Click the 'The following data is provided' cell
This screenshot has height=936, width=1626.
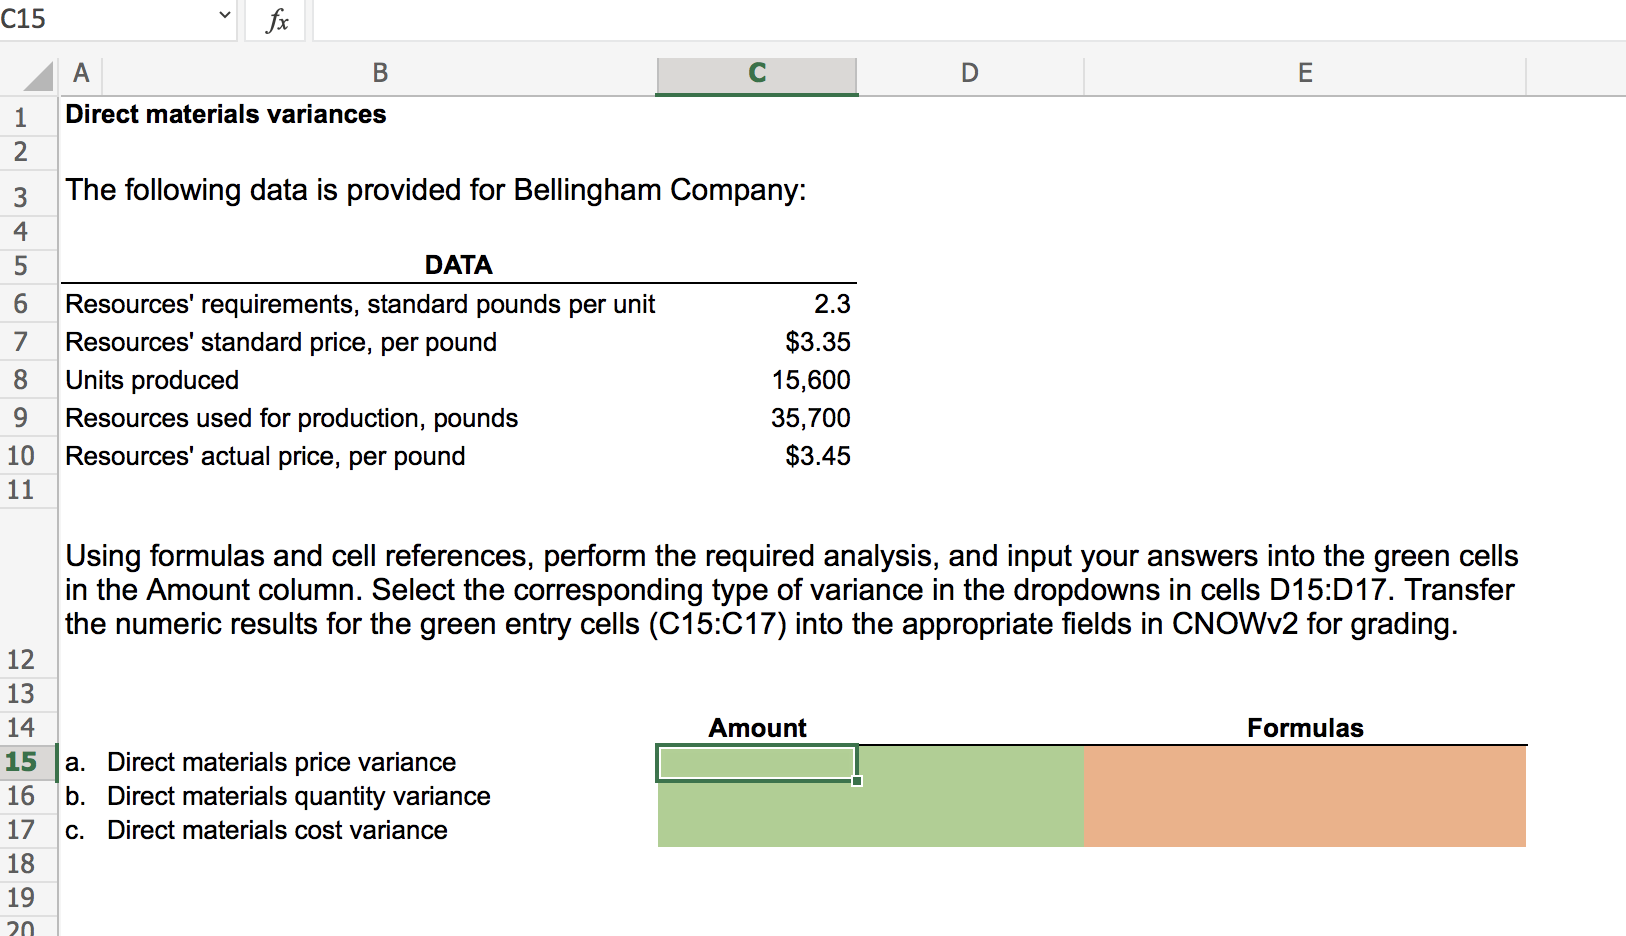436,190
